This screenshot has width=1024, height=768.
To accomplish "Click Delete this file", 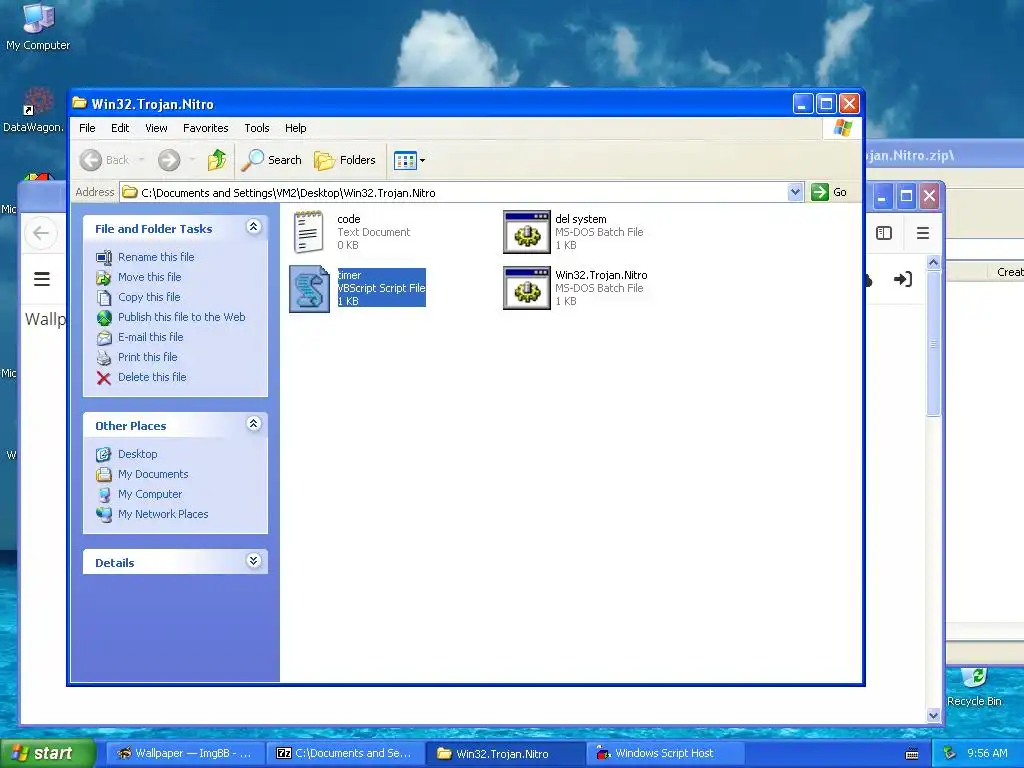I will [x=152, y=377].
